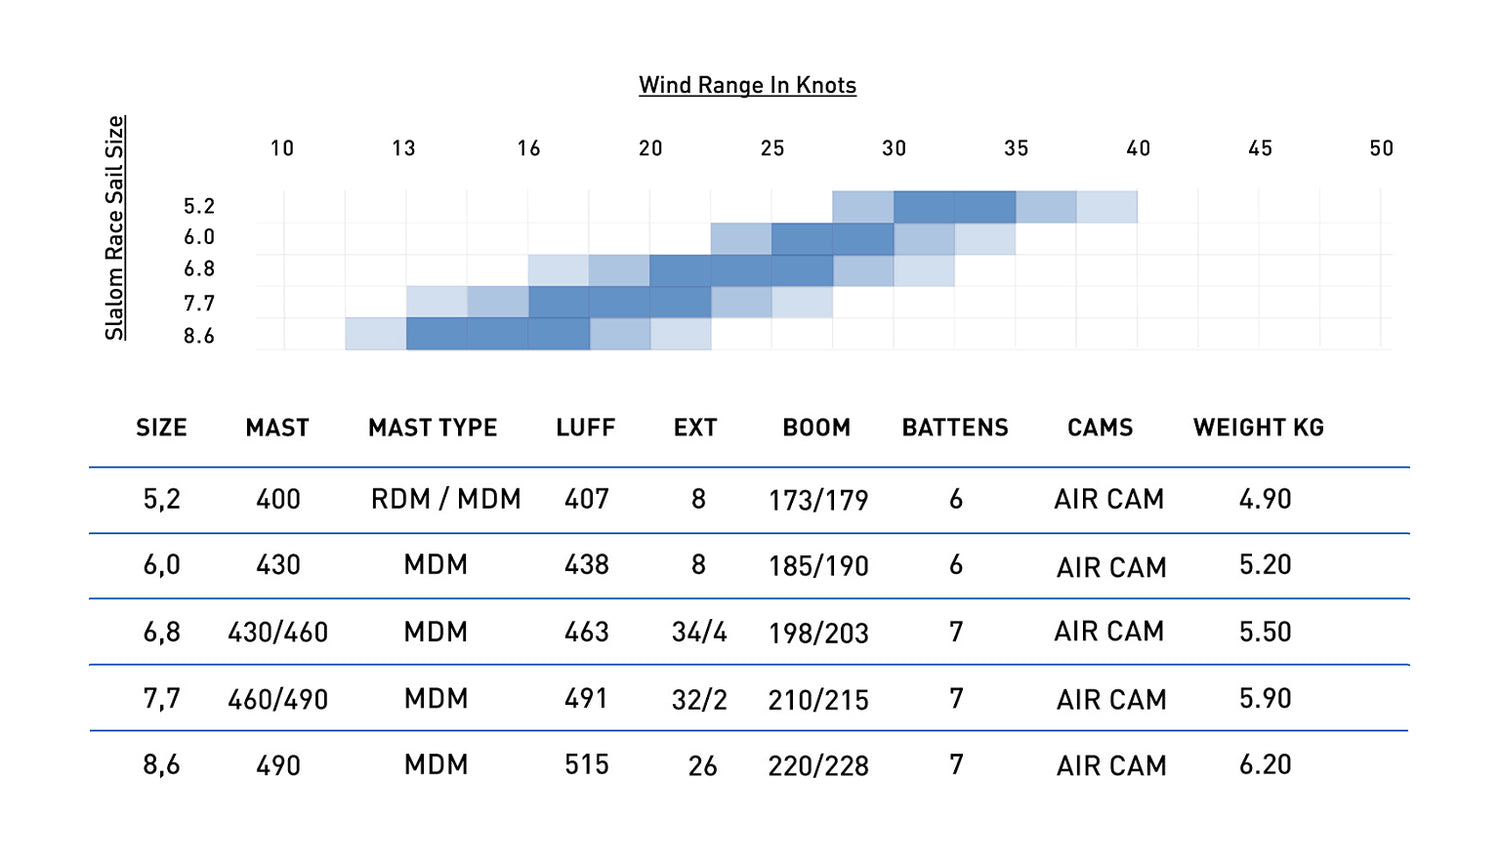
Task: Click the WEIGHT KG column header
Action: click(1258, 428)
